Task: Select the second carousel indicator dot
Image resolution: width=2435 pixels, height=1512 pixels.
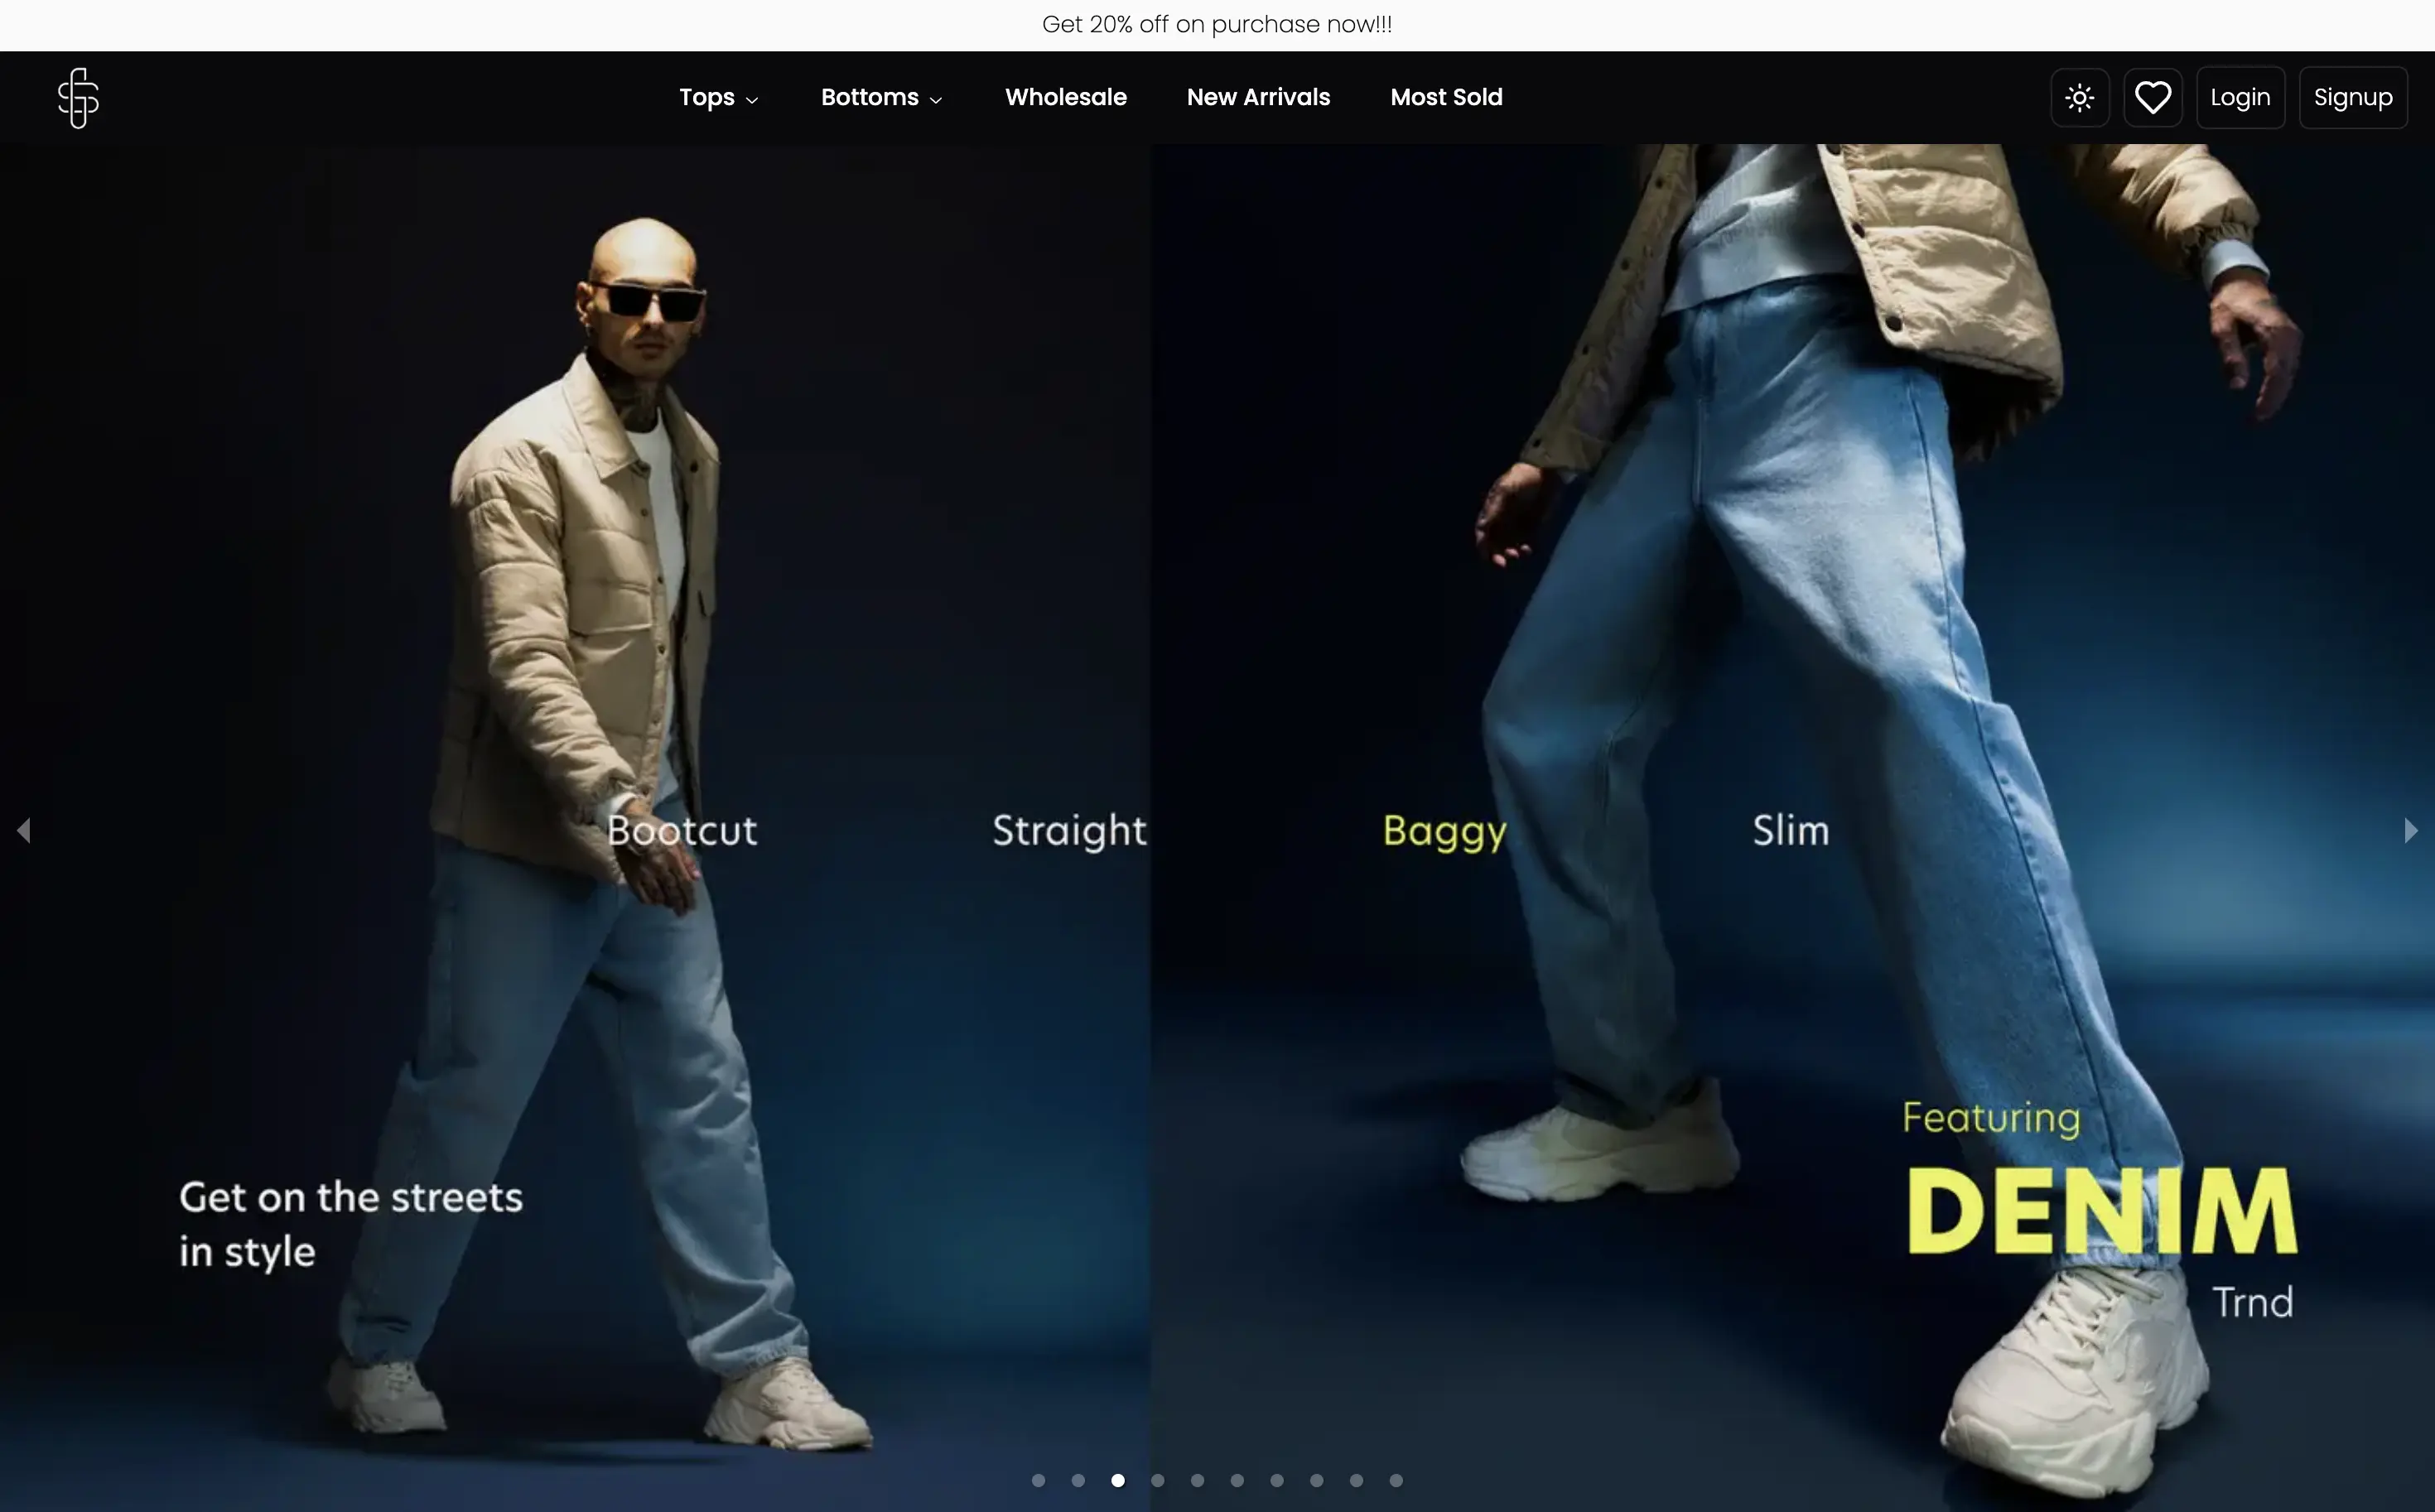Action: click(x=1078, y=1480)
